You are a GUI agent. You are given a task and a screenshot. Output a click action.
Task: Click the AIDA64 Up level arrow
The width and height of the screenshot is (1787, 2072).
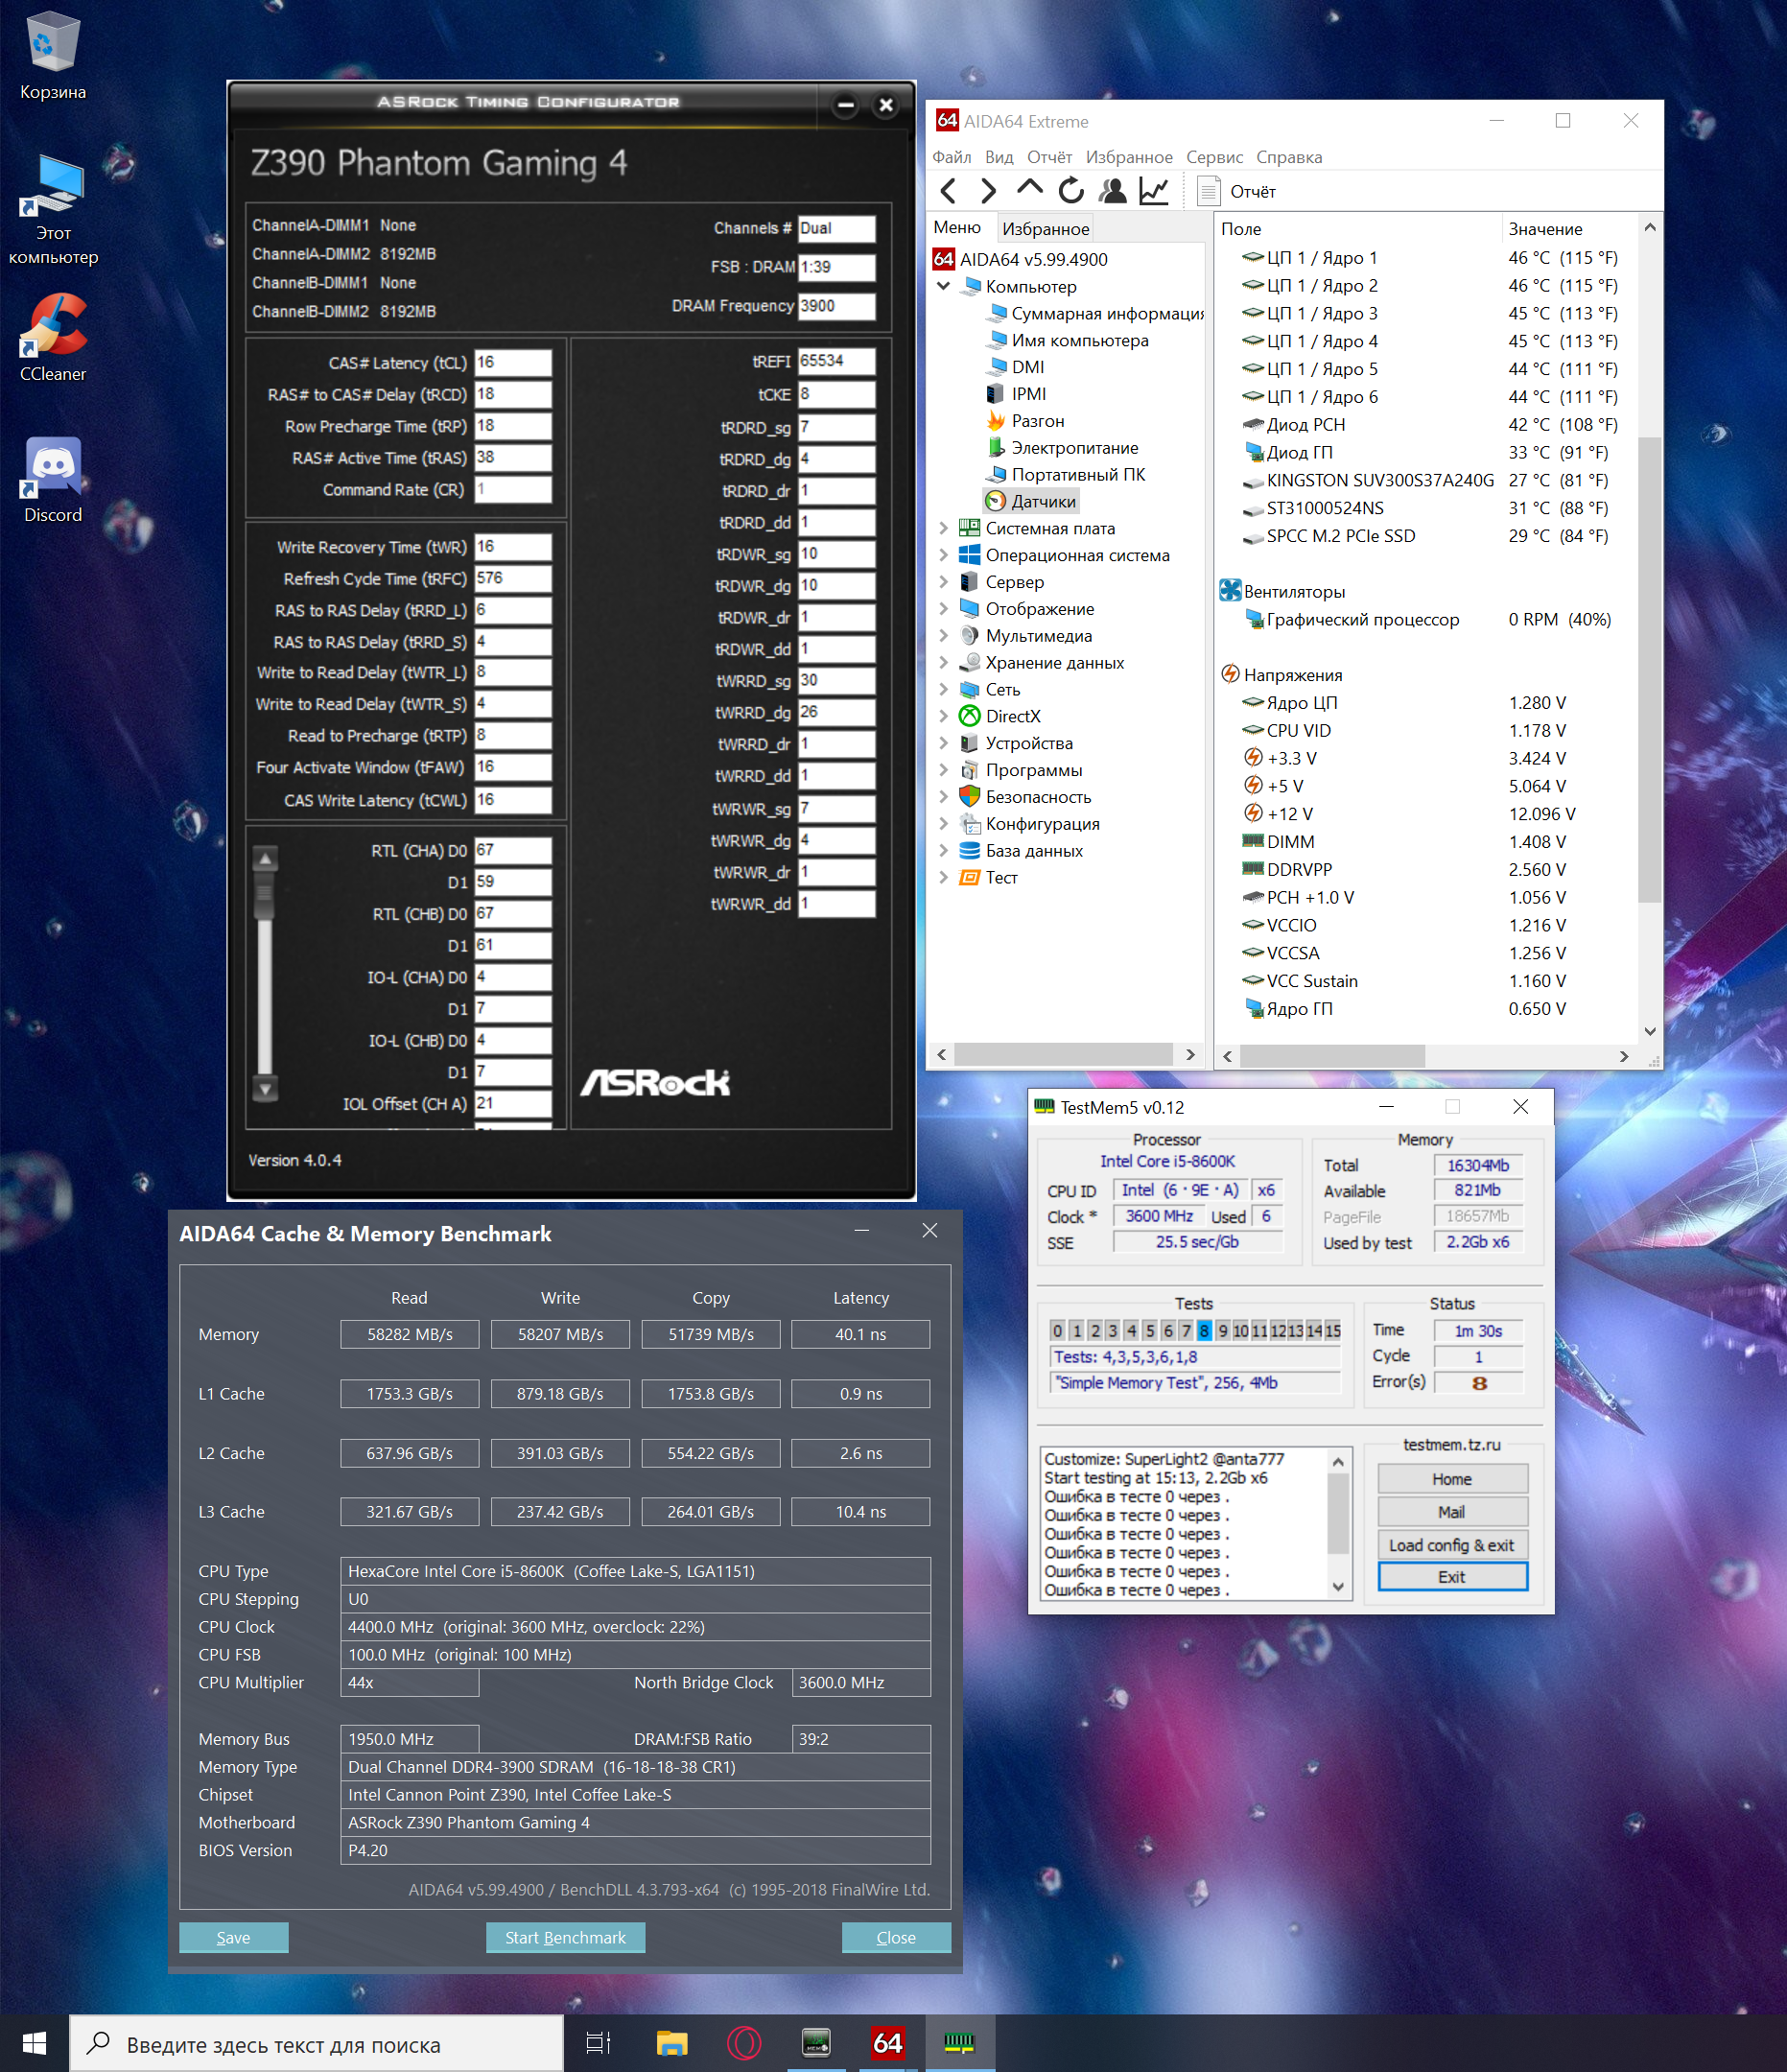point(1029,188)
